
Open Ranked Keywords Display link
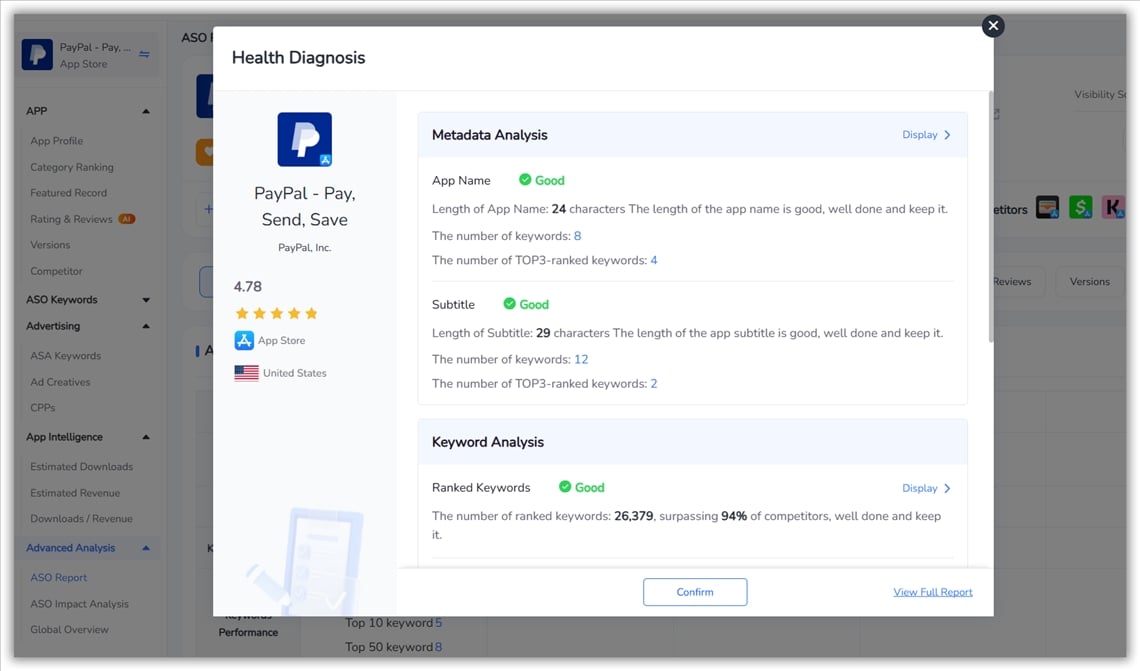926,488
